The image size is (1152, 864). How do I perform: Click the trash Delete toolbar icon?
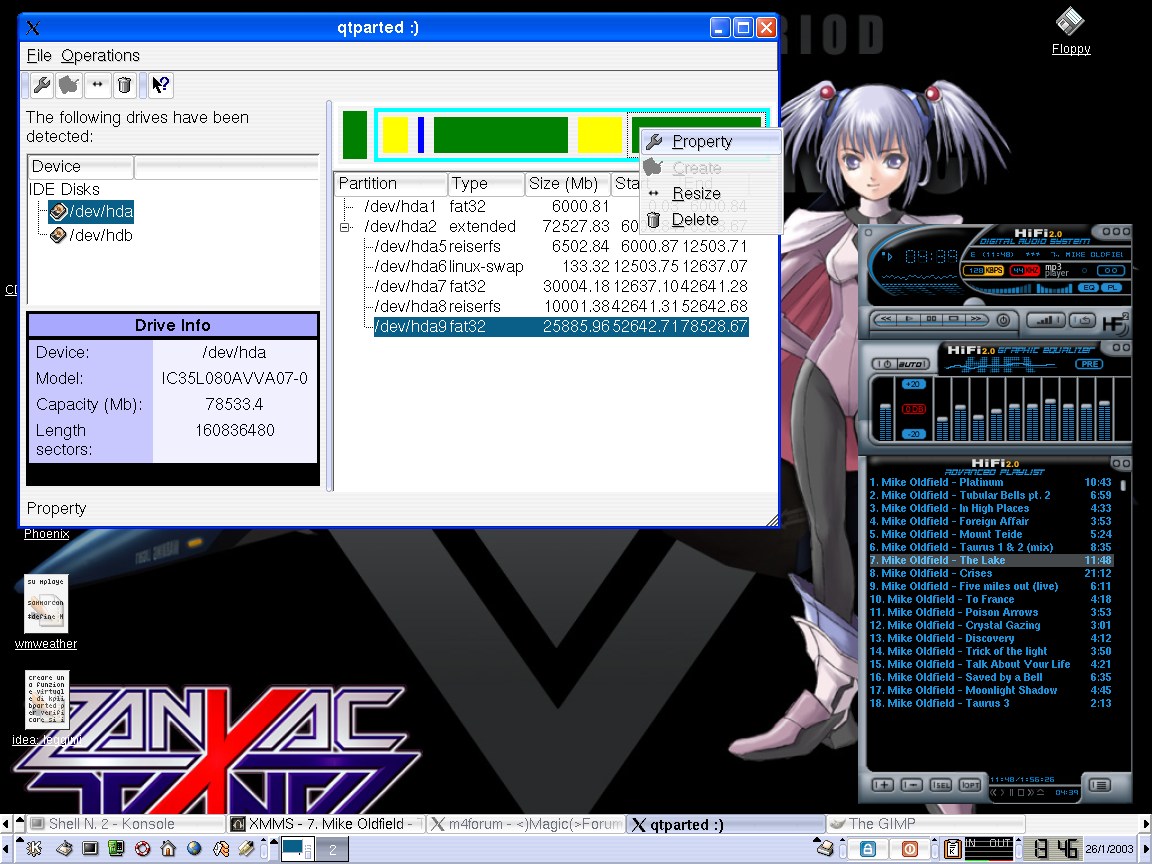[124, 85]
